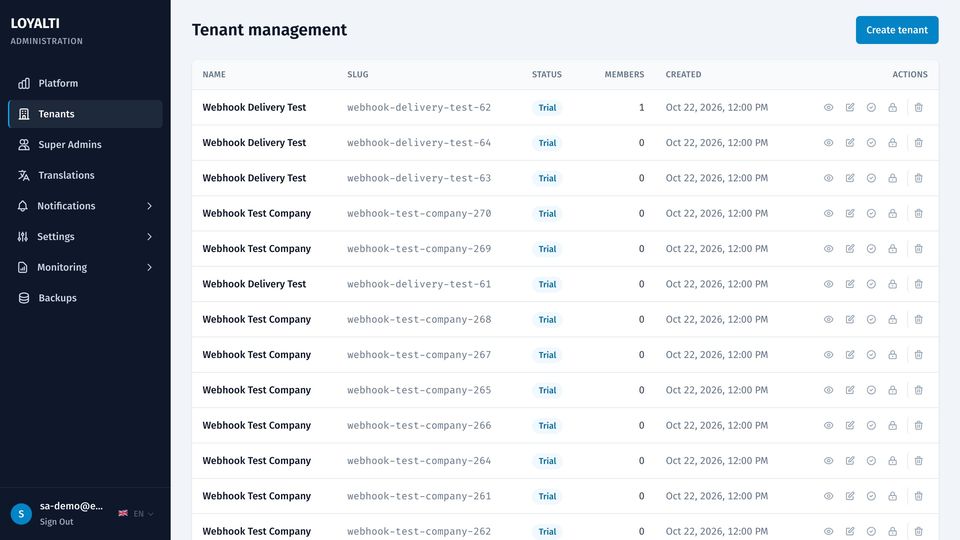Image resolution: width=960 pixels, height=540 pixels.
Task: Delete tenant webhook-delivery-test-61
Action: 918,284
